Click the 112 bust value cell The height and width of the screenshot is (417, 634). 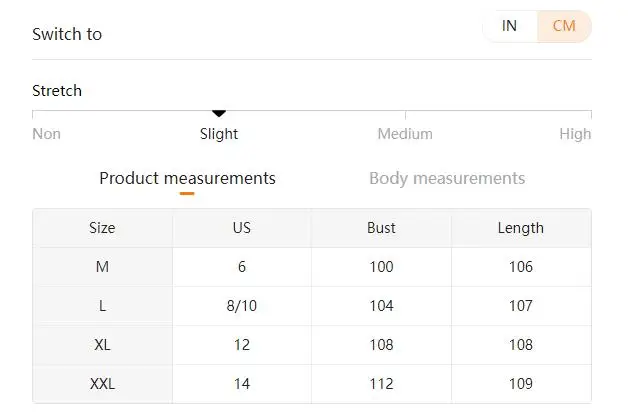(381, 384)
